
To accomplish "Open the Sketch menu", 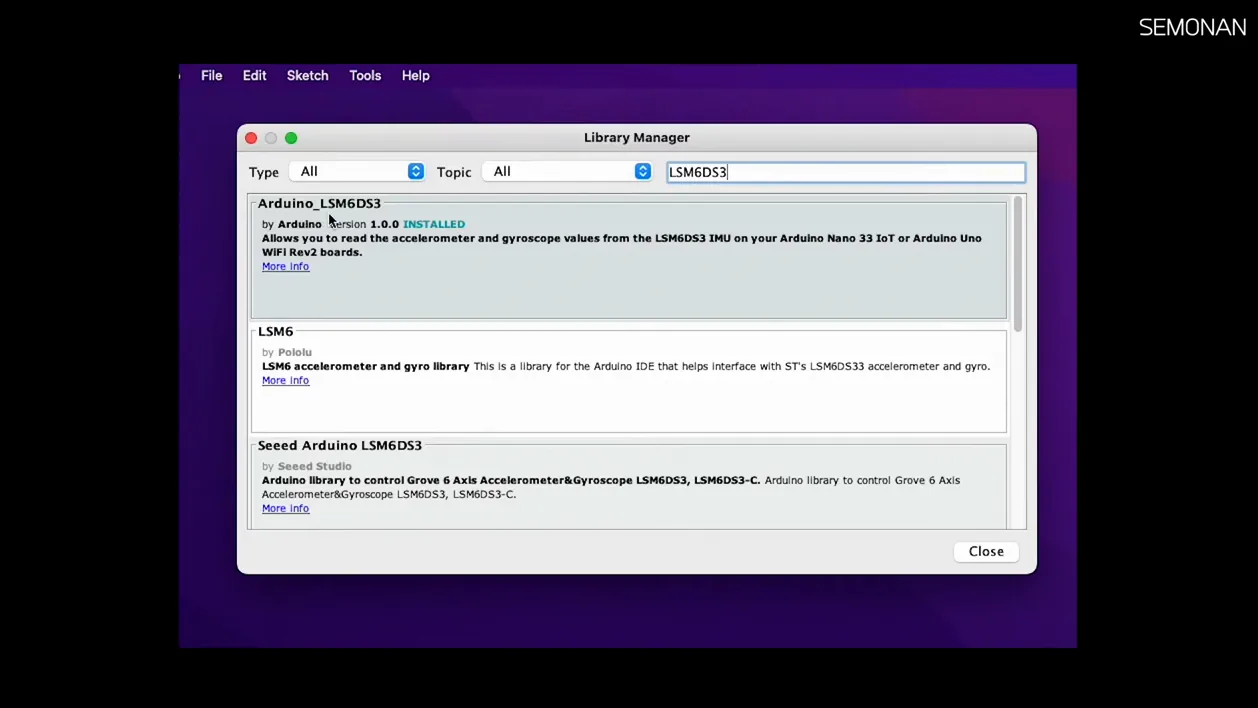I will [x=307, y=76].
